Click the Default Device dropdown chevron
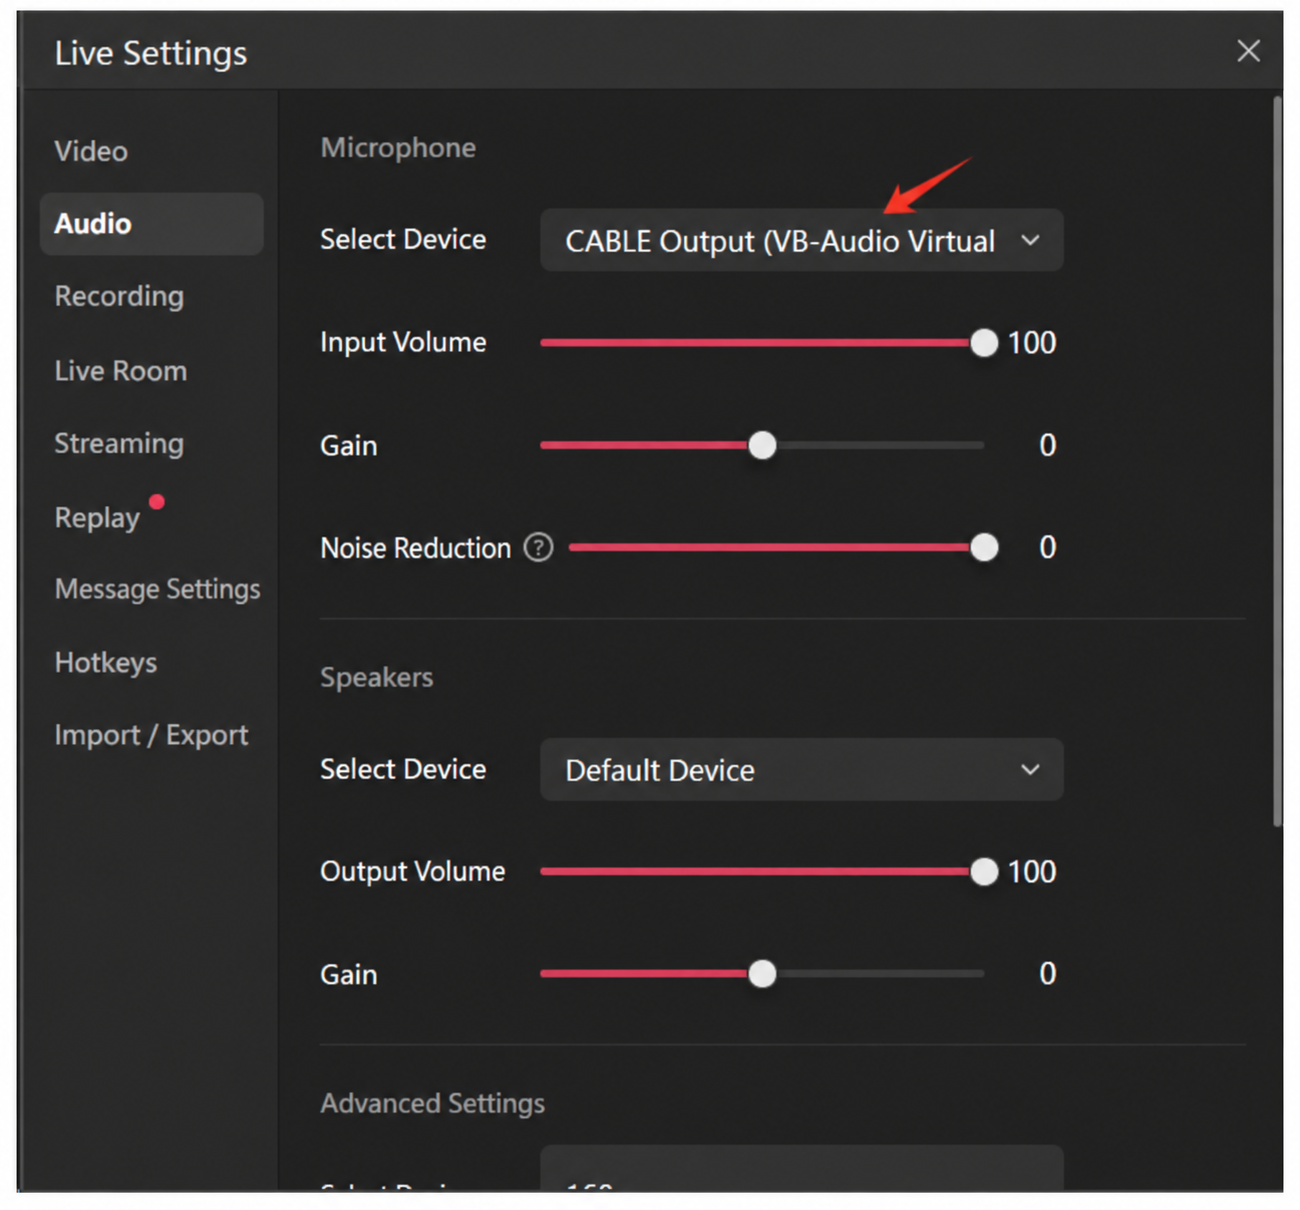 (x=1030, y=769)
